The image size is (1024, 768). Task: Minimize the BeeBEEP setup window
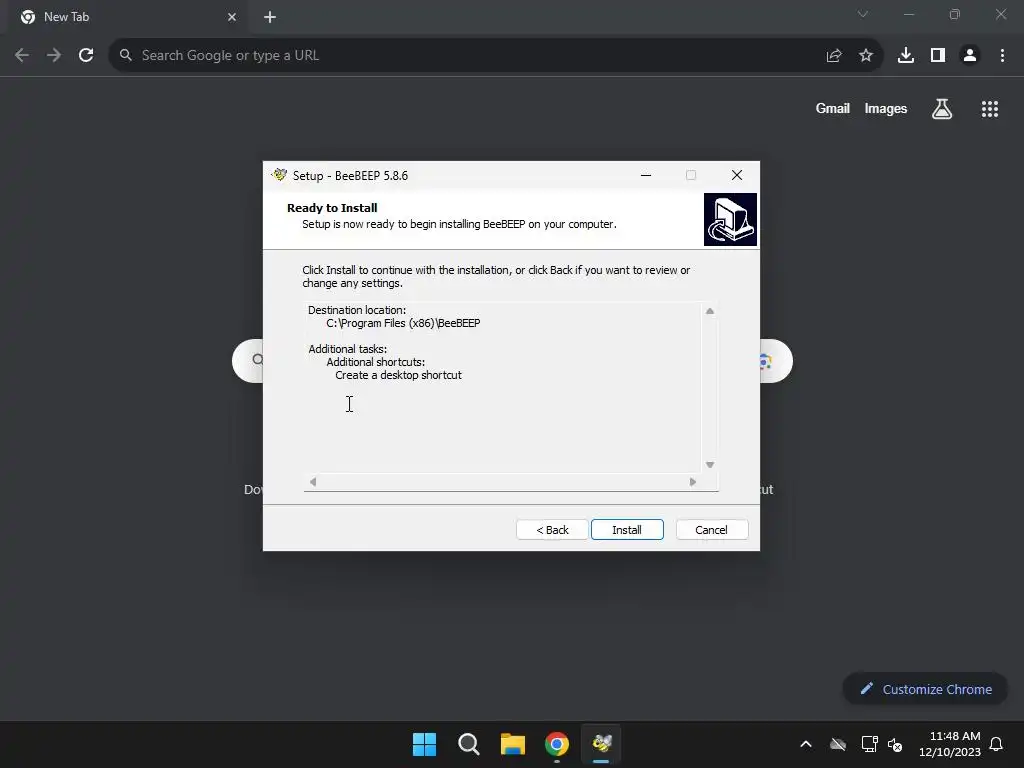[x=646, y=175]
